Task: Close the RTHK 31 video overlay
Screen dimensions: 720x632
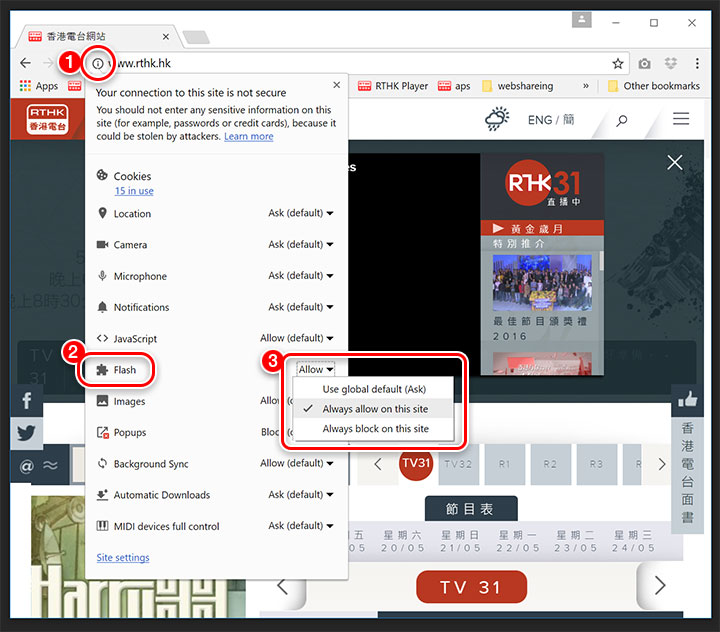Action: pos(675,162)
